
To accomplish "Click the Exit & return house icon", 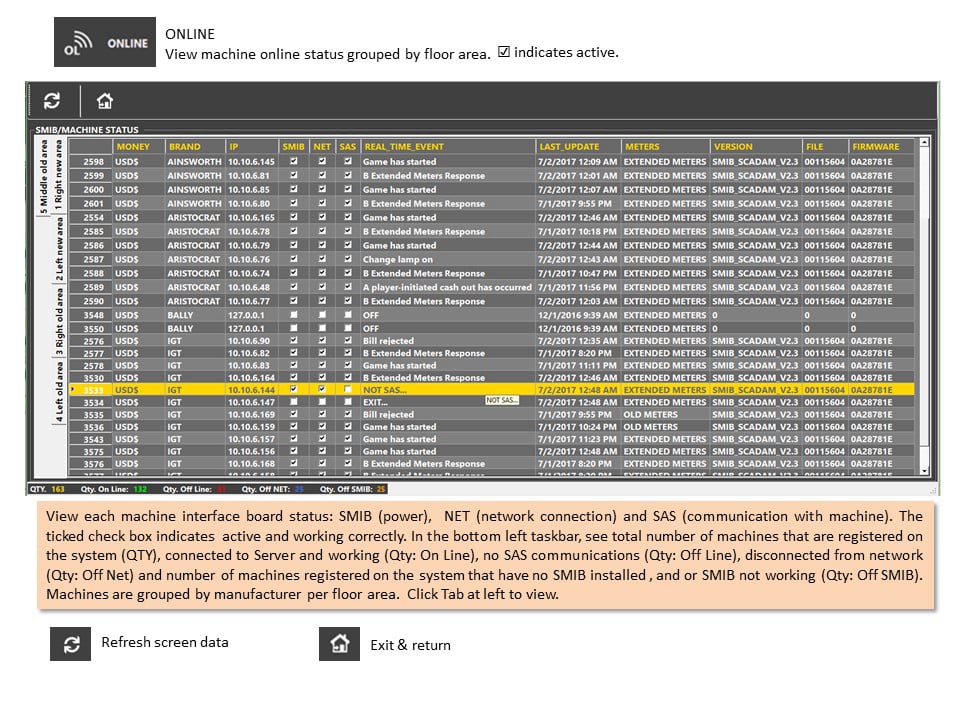I will click(339, 644).
